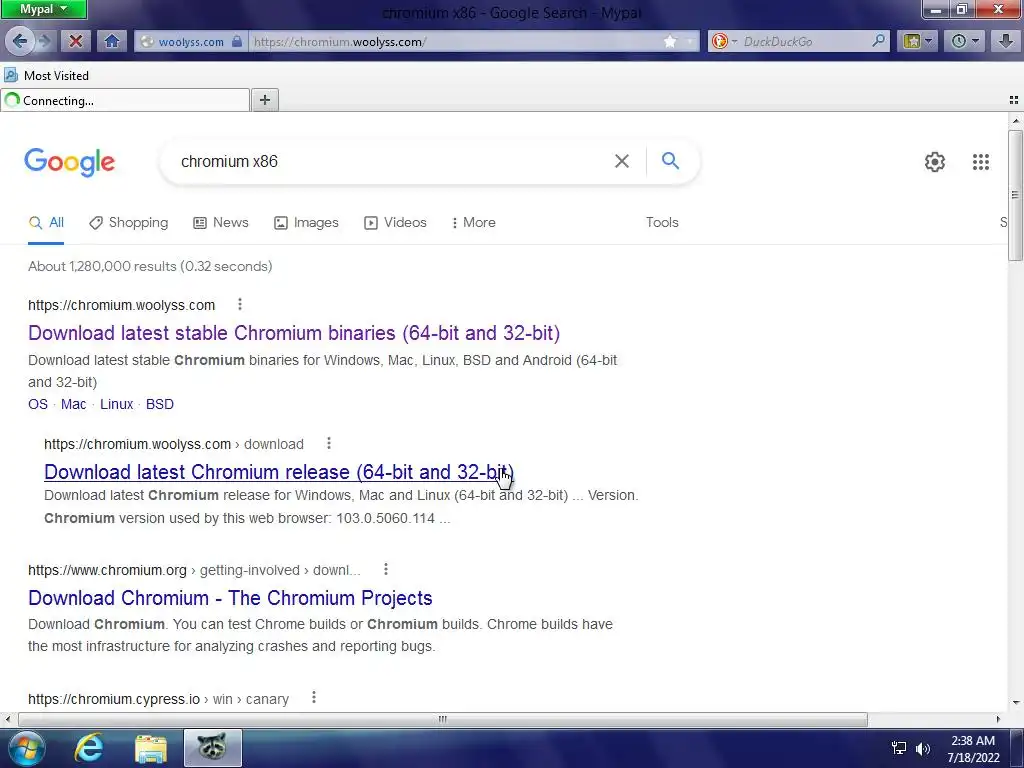Stop loading with the red X button
Image resolution: width=1024 pixels, height=768 pixels.
point(76,41)
